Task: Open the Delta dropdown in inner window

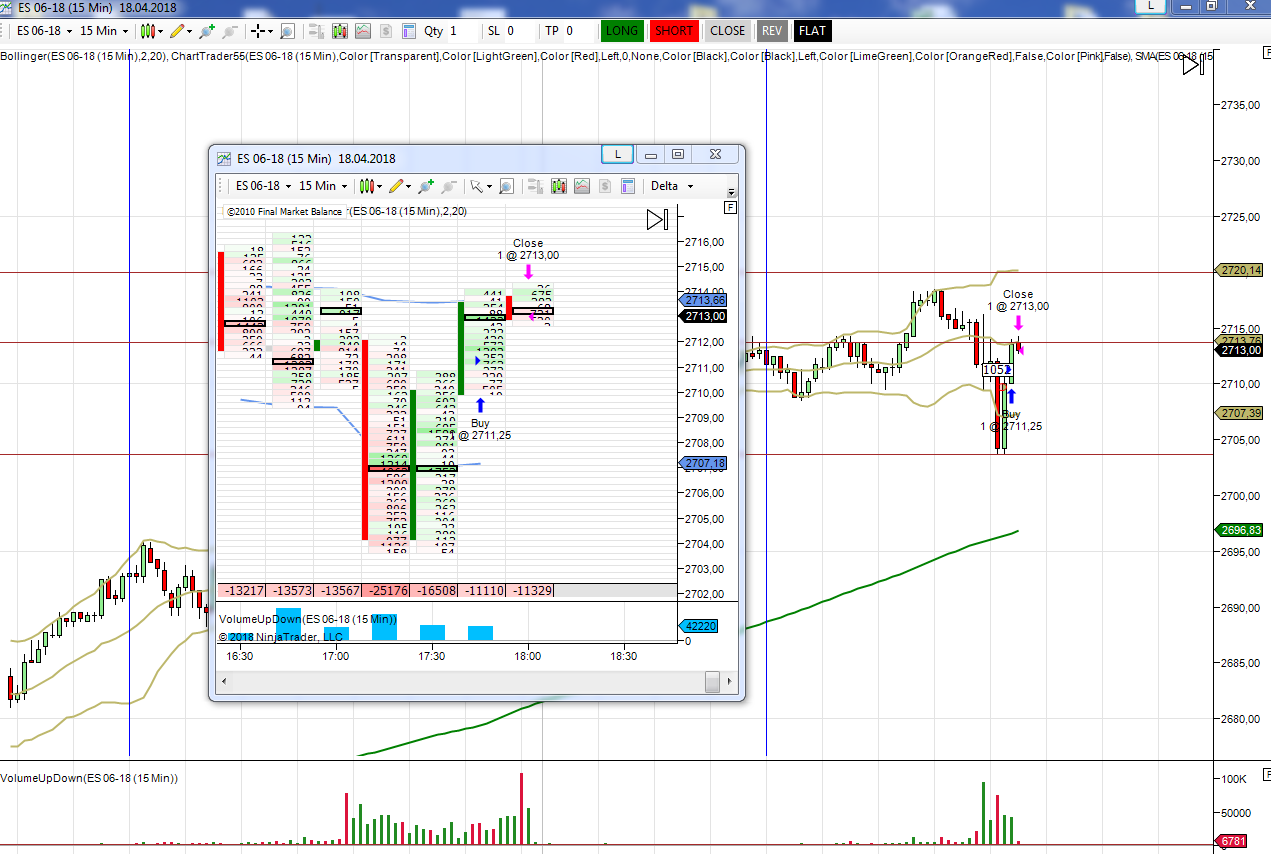Action: point(672,186)
